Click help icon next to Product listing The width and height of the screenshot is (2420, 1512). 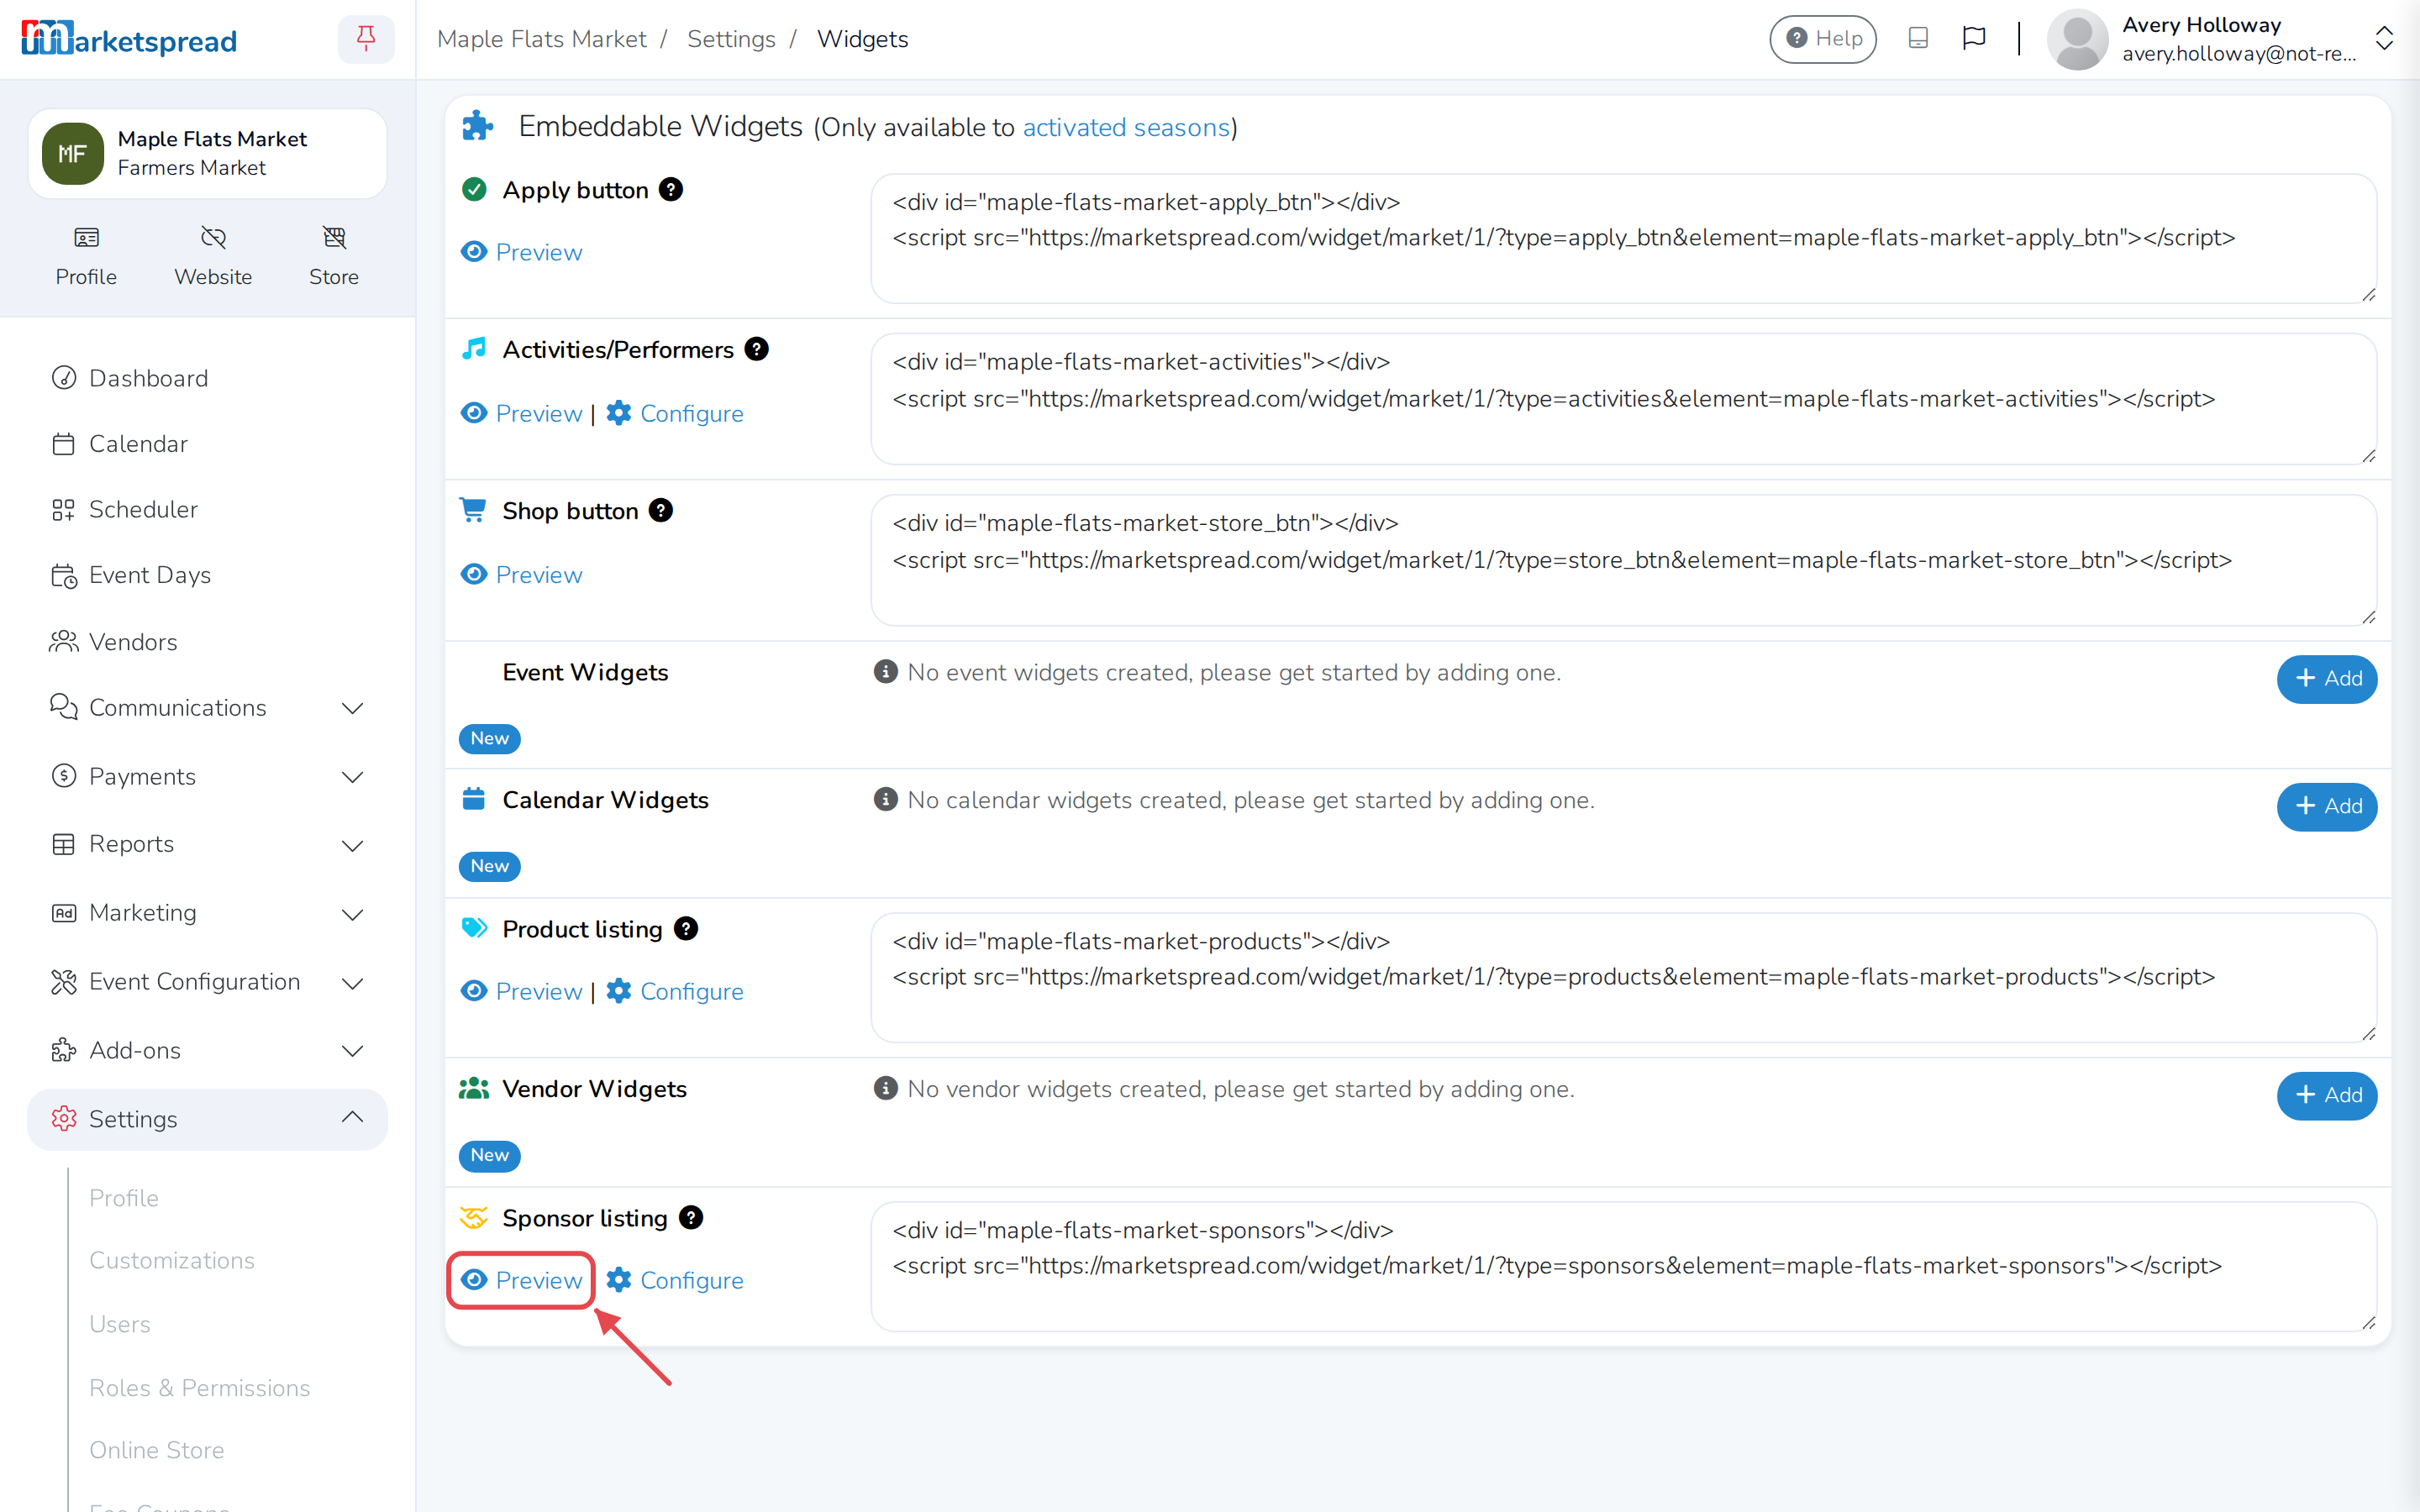pos(686,928)
